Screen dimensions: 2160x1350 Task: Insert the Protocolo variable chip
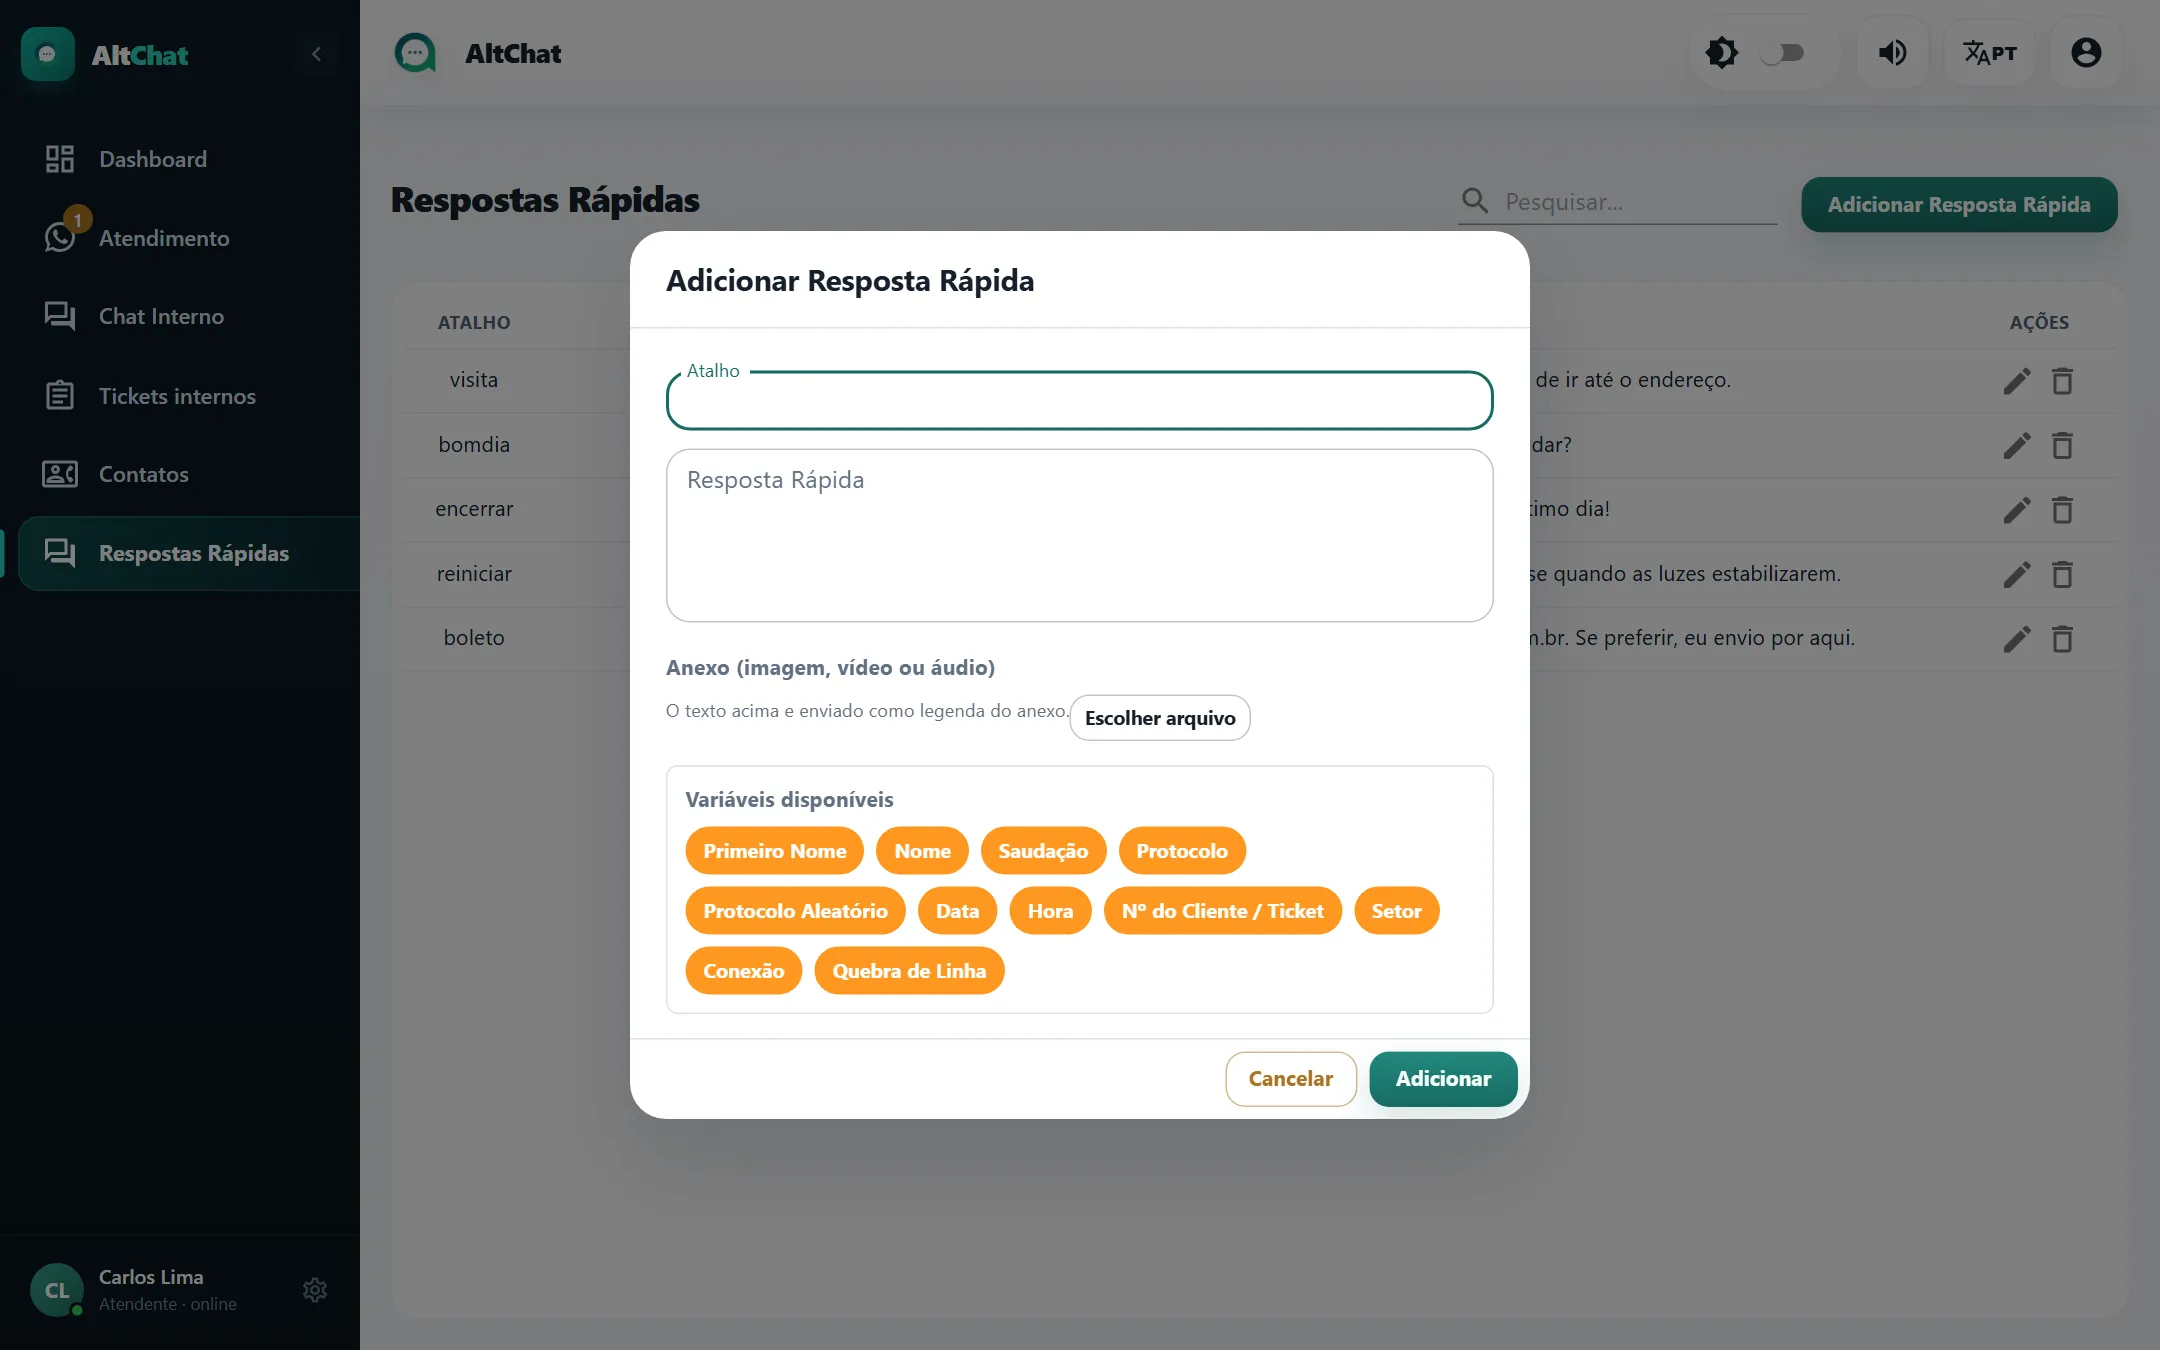[x=1182, y=851]
